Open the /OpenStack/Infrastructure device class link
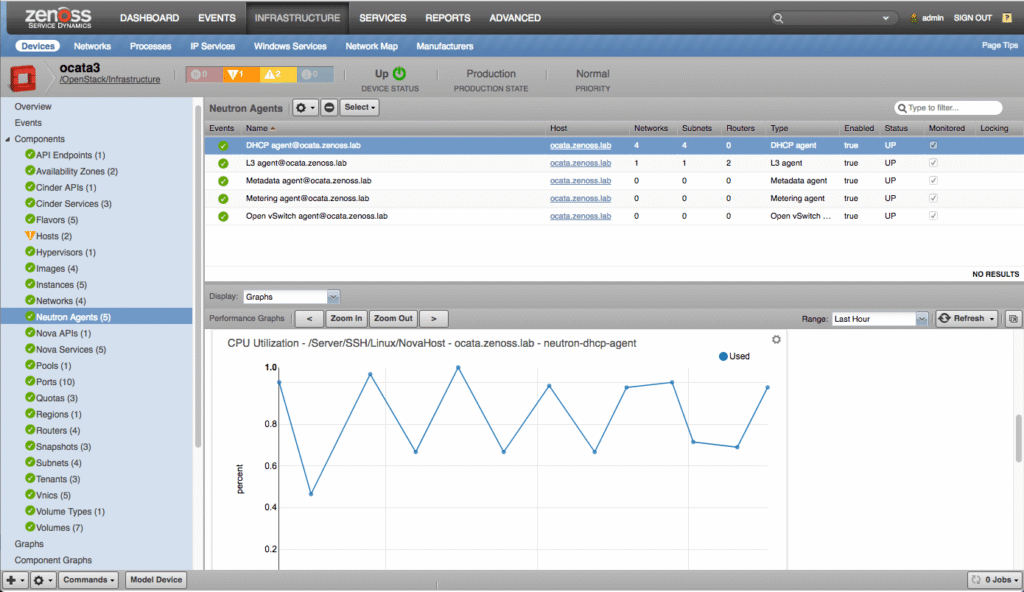This screenshot has width=1024, height=592. tap(110, 79)
